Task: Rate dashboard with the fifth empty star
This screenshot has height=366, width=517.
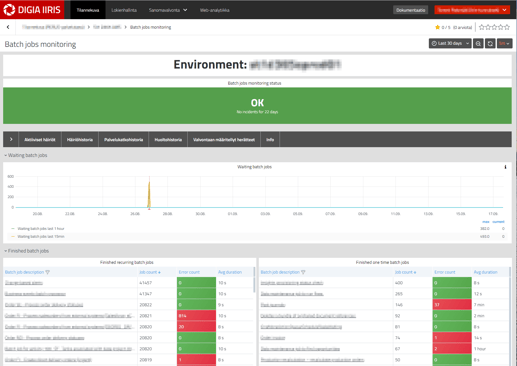Action: (x=507, y=27)
